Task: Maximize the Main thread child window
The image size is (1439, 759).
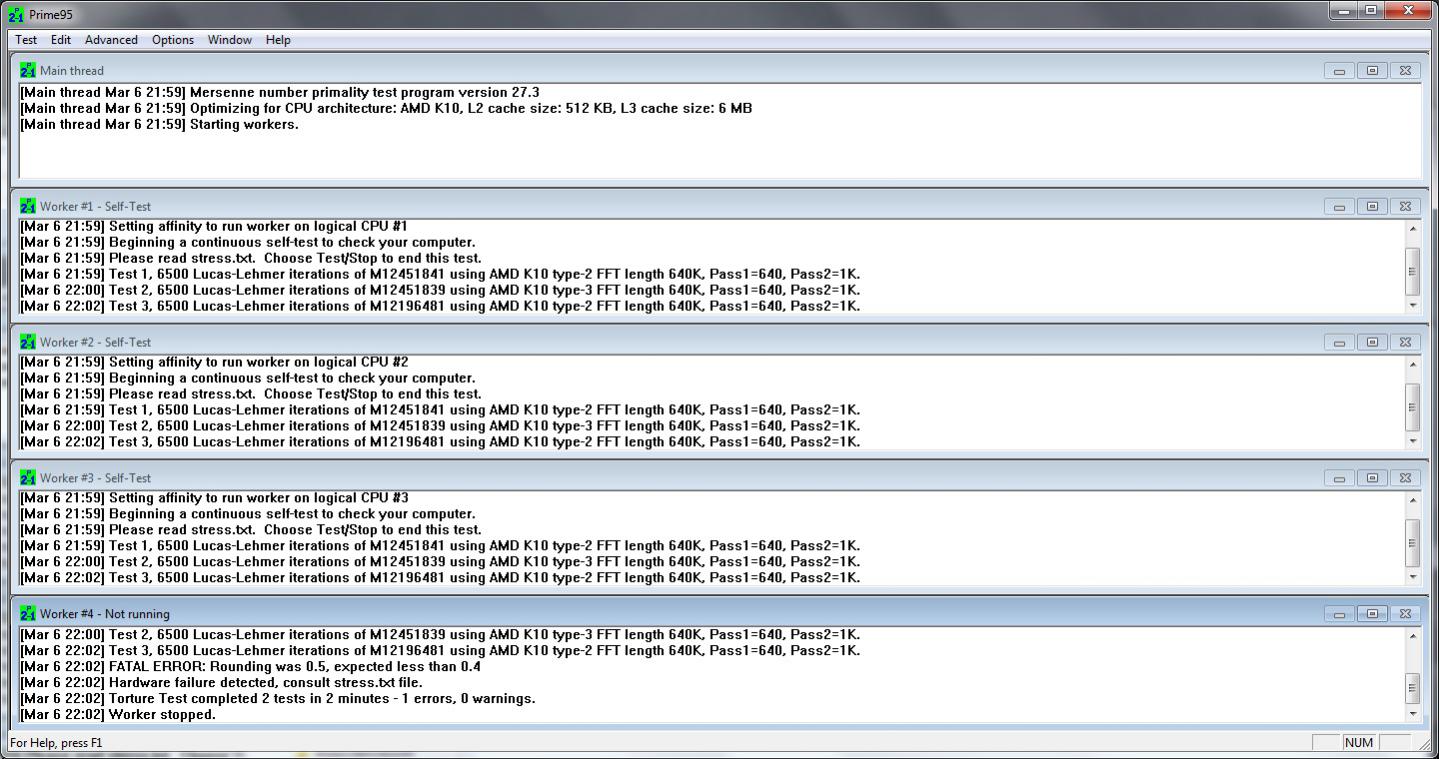Action: click(x=1372, y=71)
